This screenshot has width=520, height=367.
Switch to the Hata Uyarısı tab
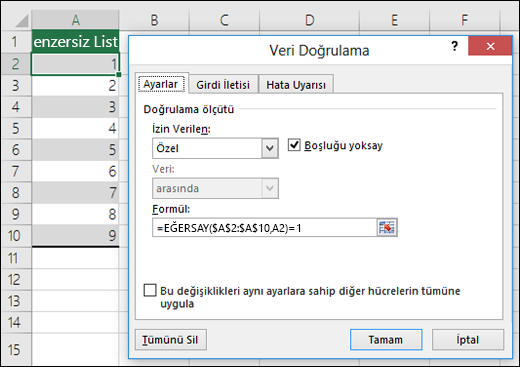click(x=296, y=85)
